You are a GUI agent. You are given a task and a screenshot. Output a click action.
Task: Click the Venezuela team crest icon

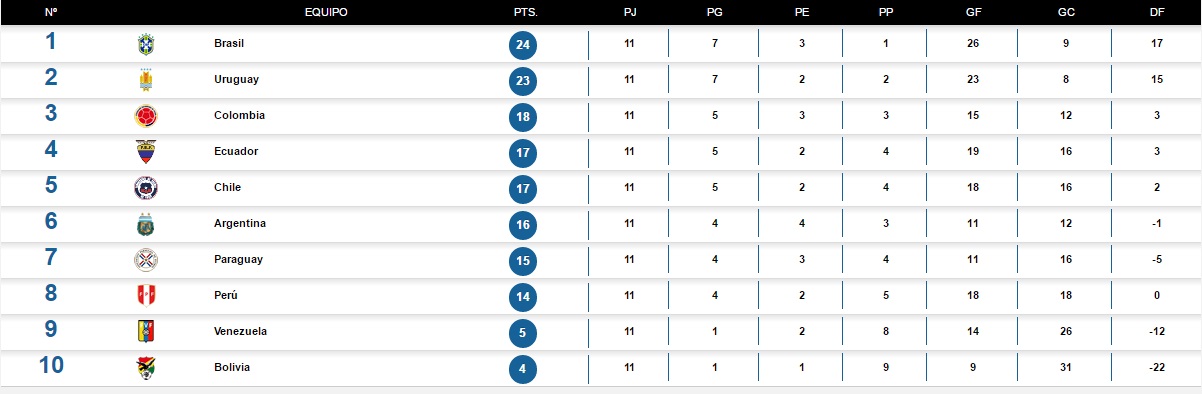(x=146, y=332)
